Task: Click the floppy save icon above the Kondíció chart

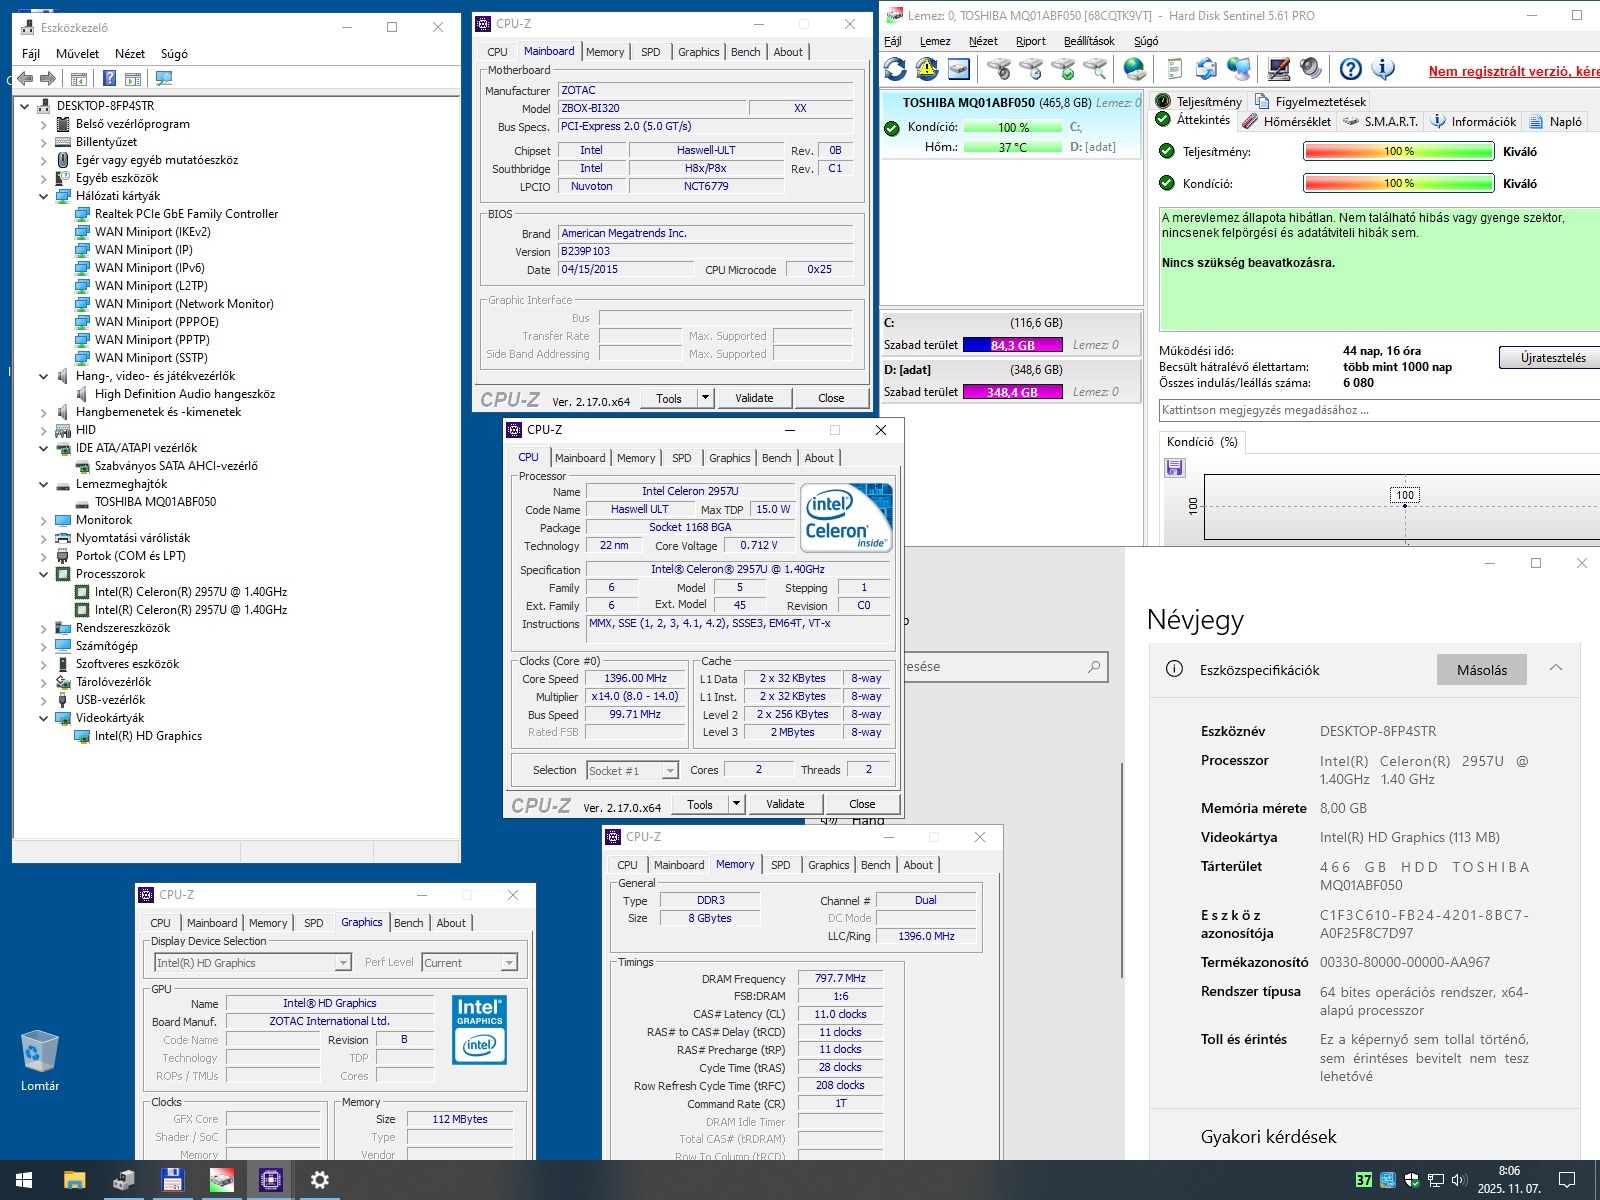Action: click(x=1175, y=467)
